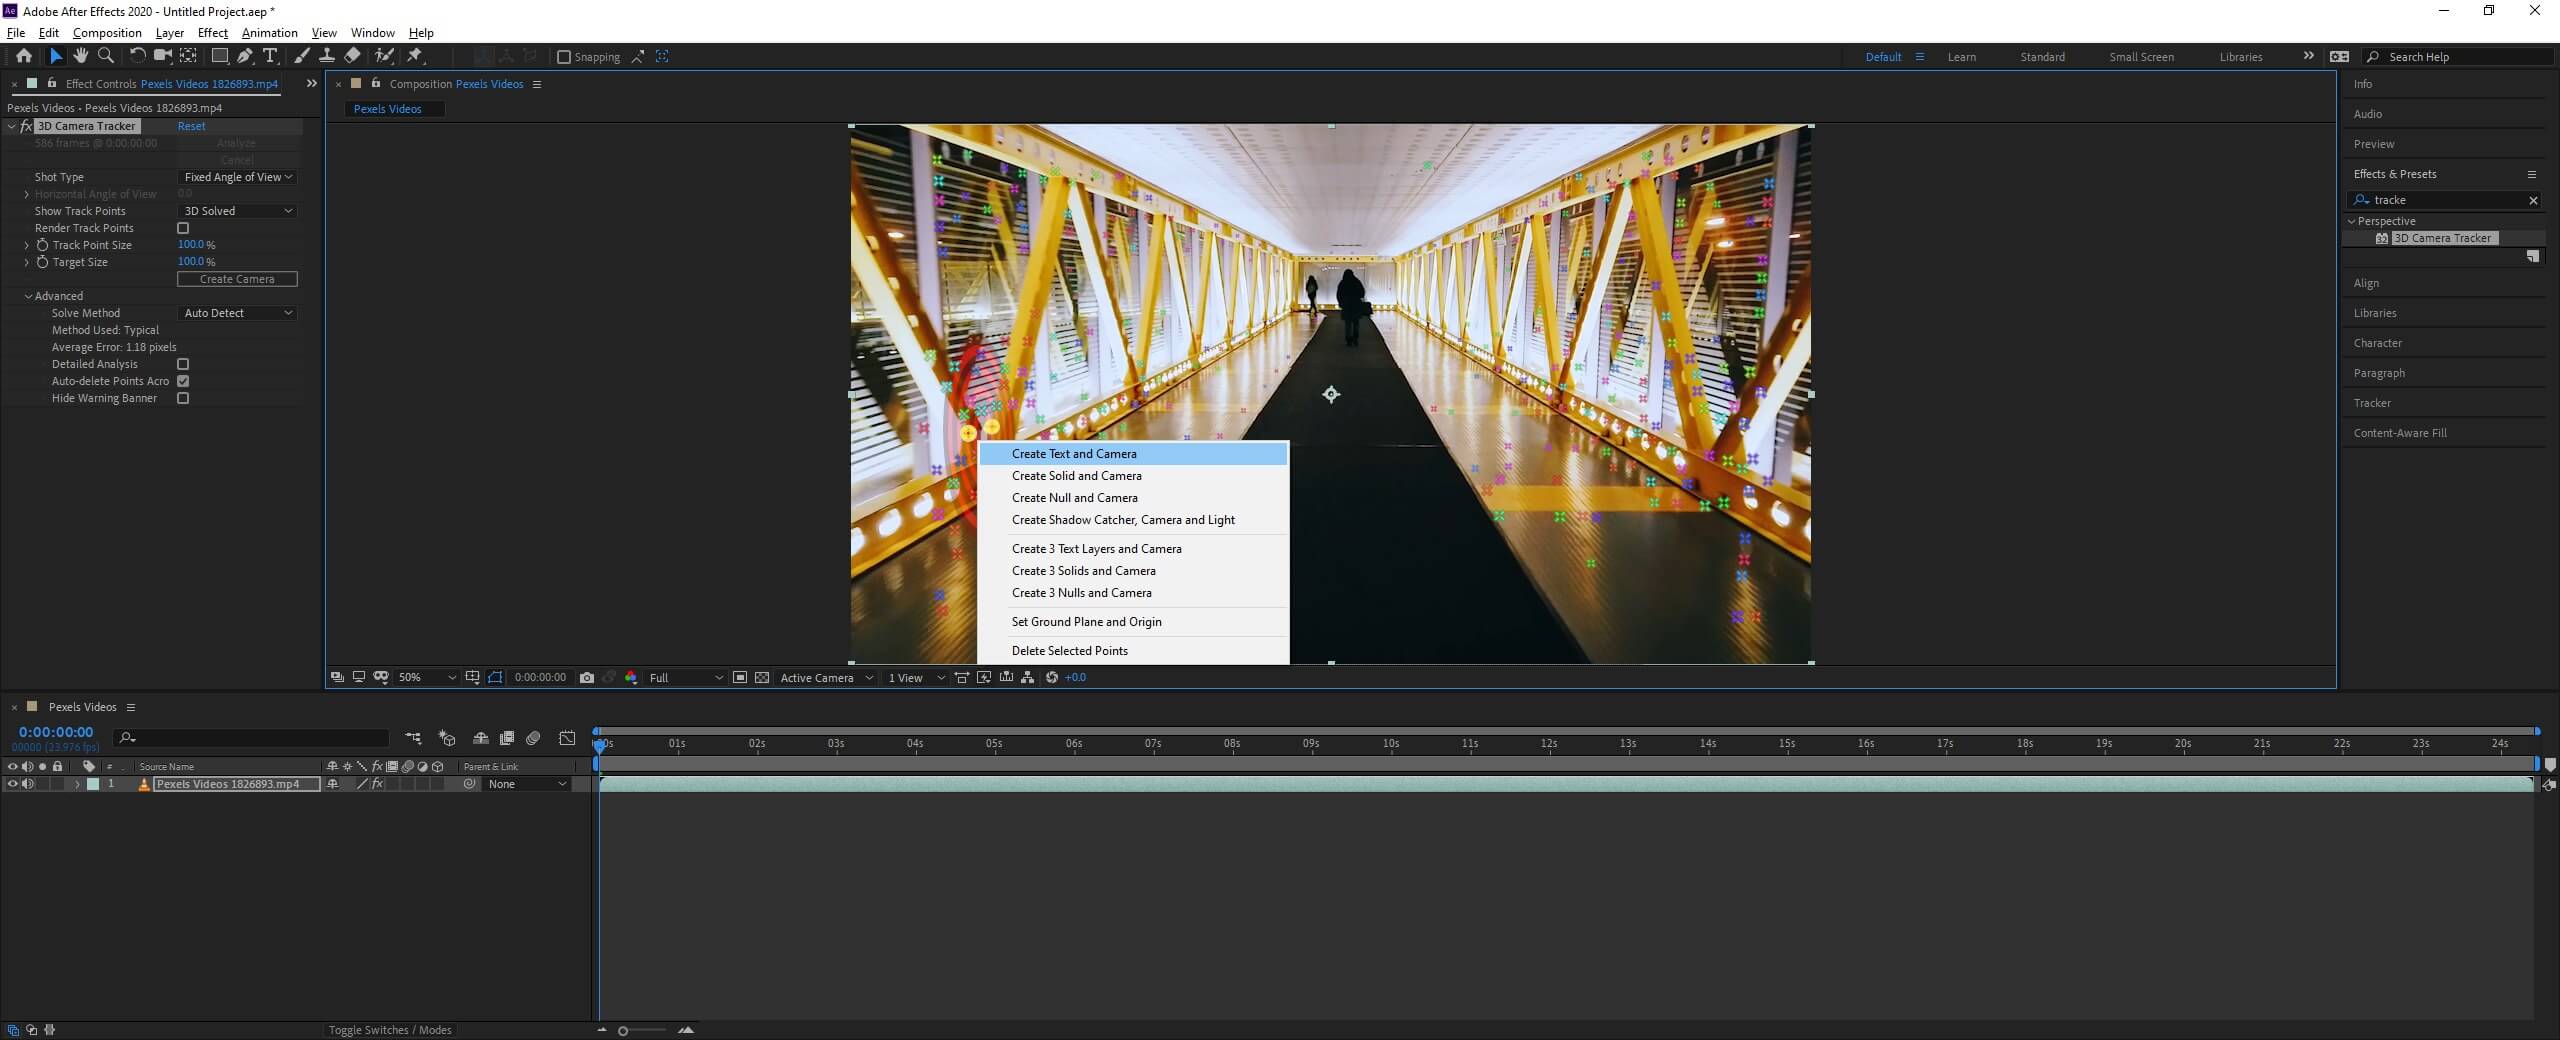Choose Create Null and Camera
This screenshot has height=1040, width=2560.
(1074, 498)
